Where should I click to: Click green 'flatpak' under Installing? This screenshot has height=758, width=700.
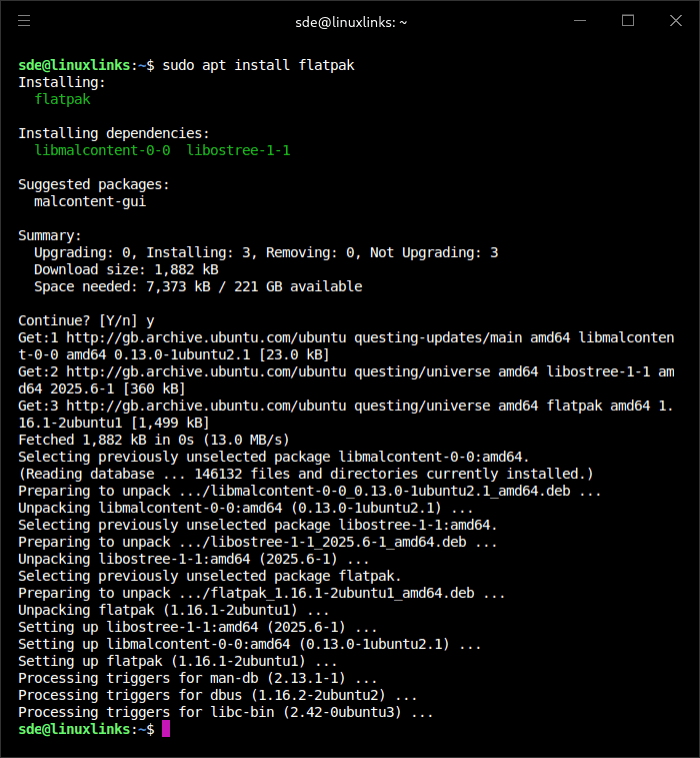(62, 99)
